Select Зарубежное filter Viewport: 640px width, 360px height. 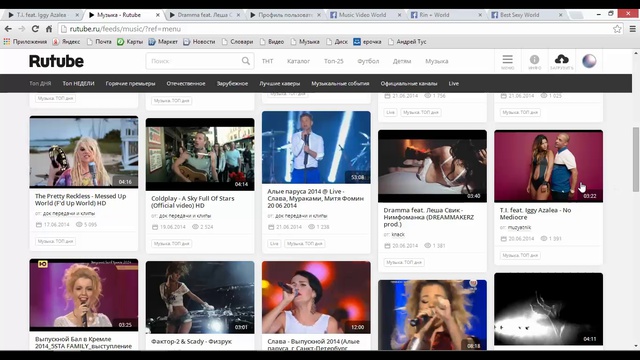[232, 83]
